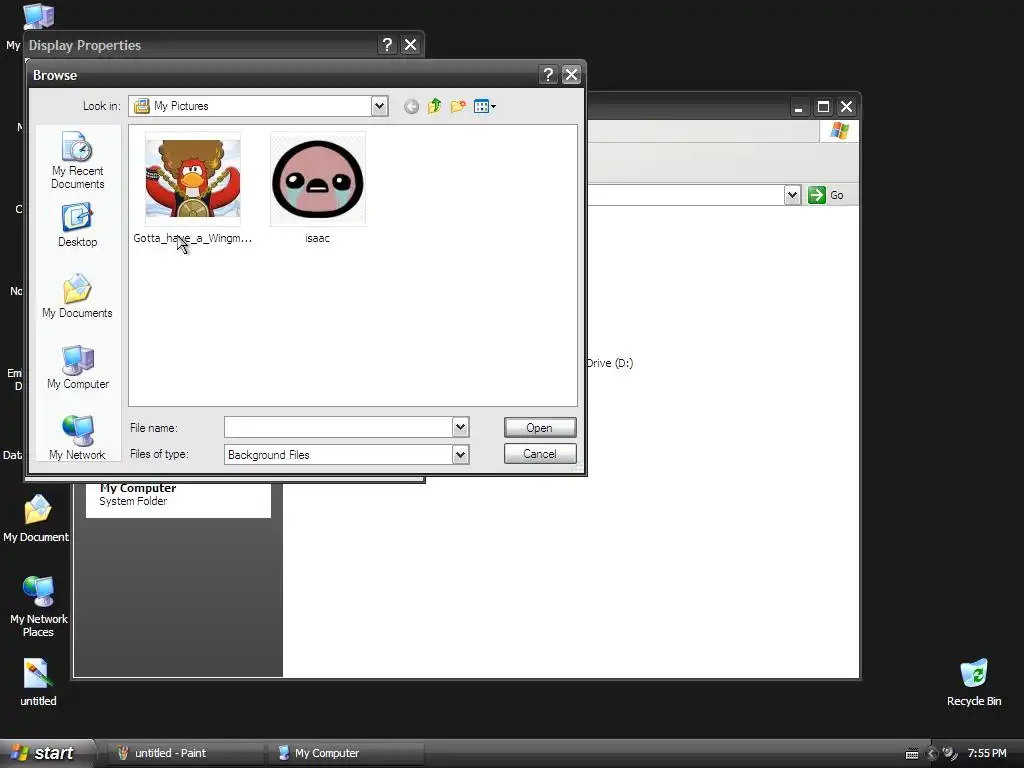Click the system tray clock 7:55 PM
Viewport: 1024px width, 768px height.
click(987, 754)
